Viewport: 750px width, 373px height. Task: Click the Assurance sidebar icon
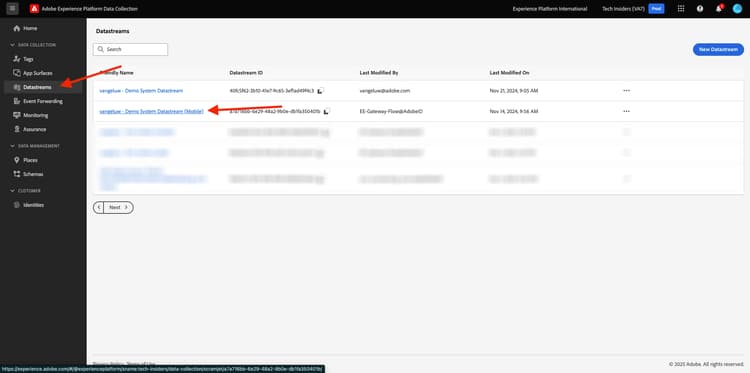point(17,129)
